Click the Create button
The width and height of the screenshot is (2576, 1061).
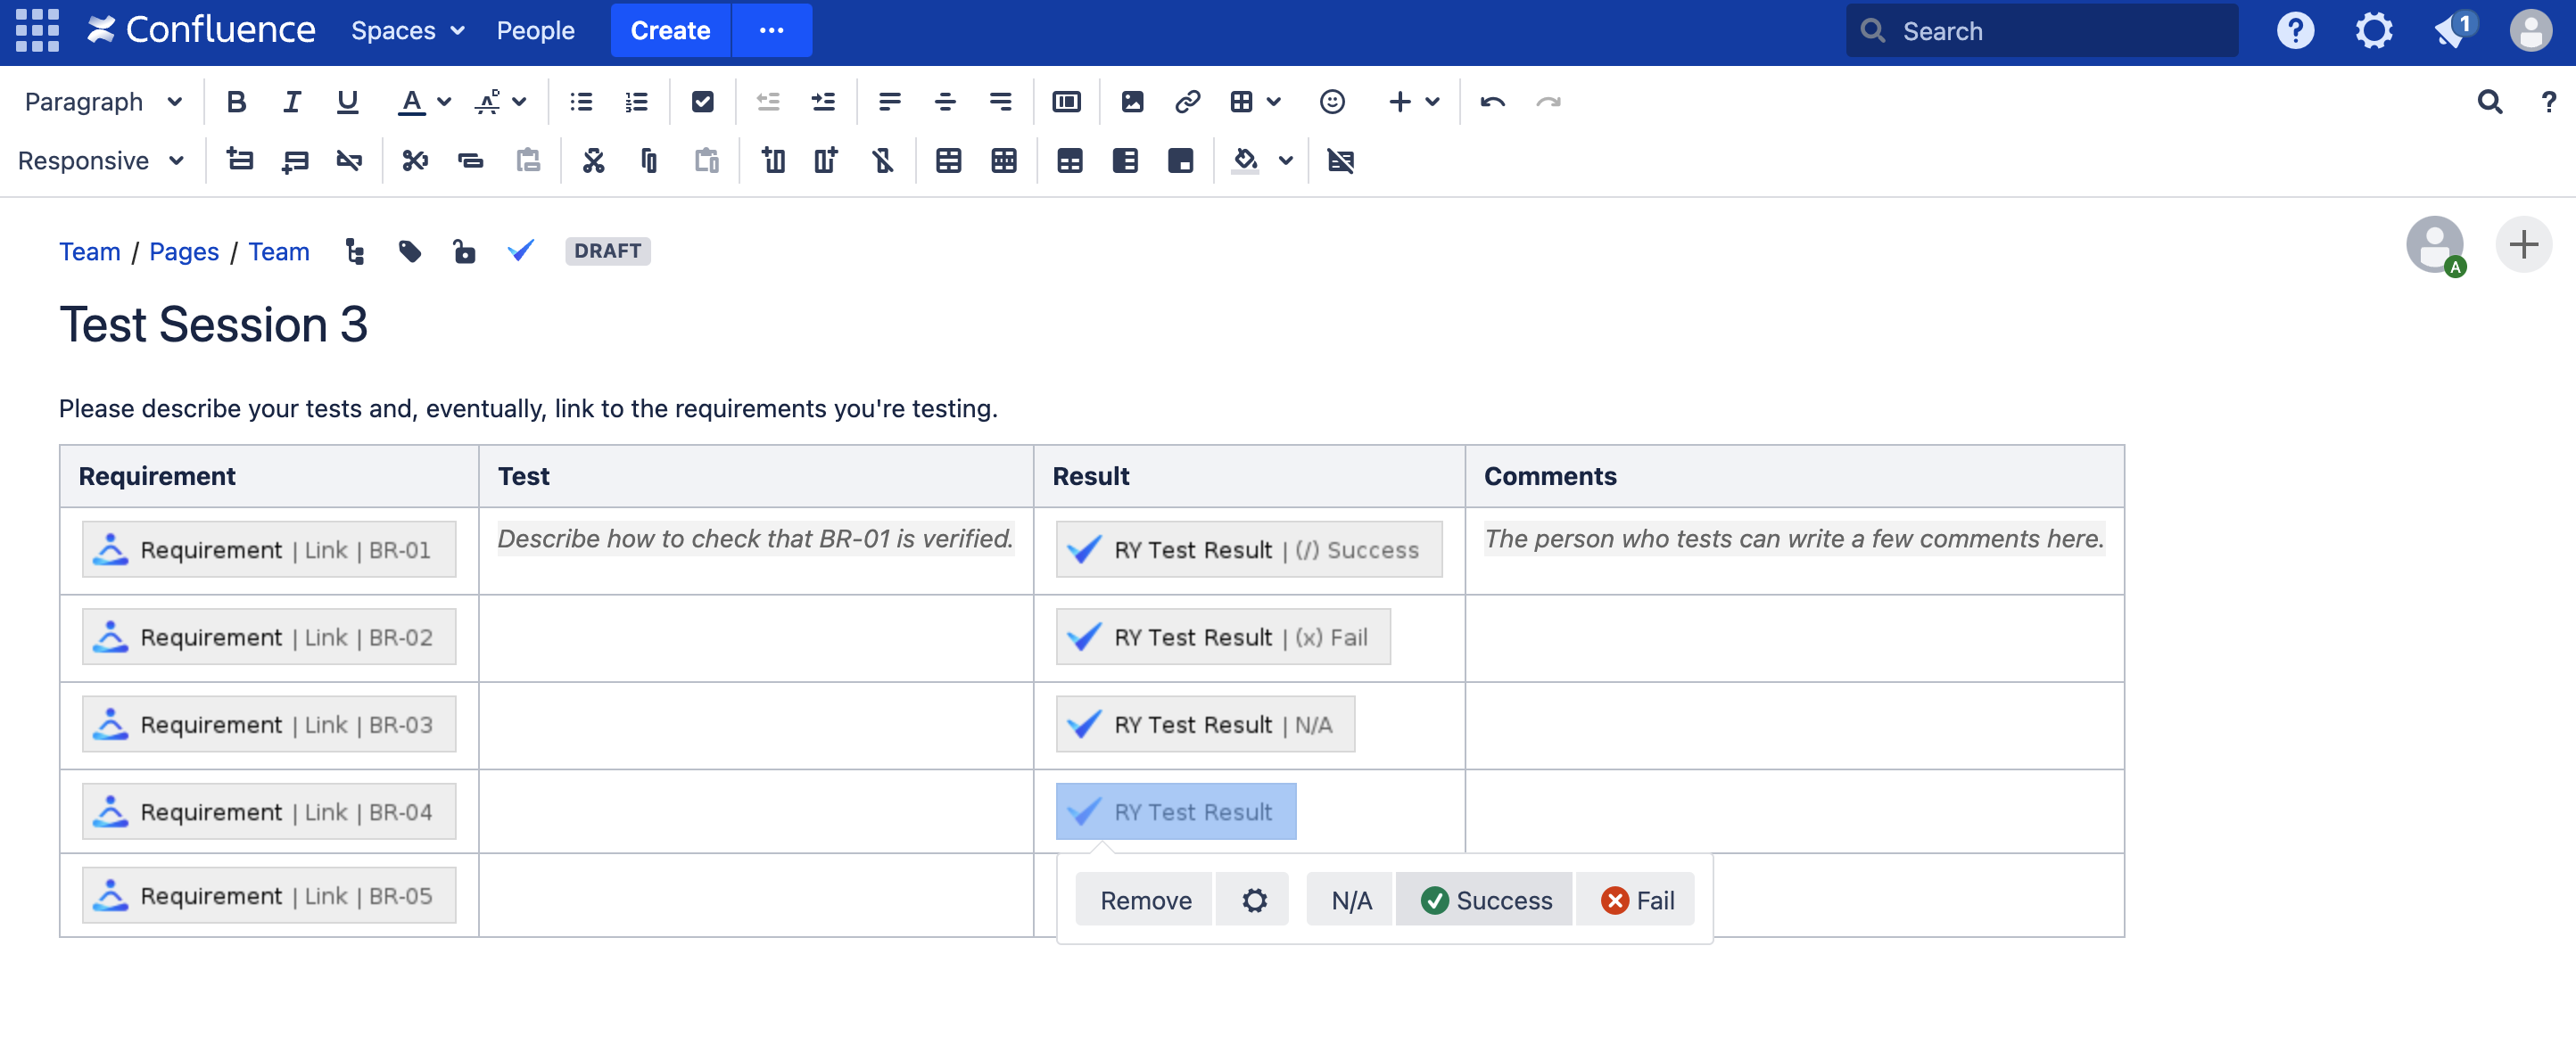tap(670, 31)
